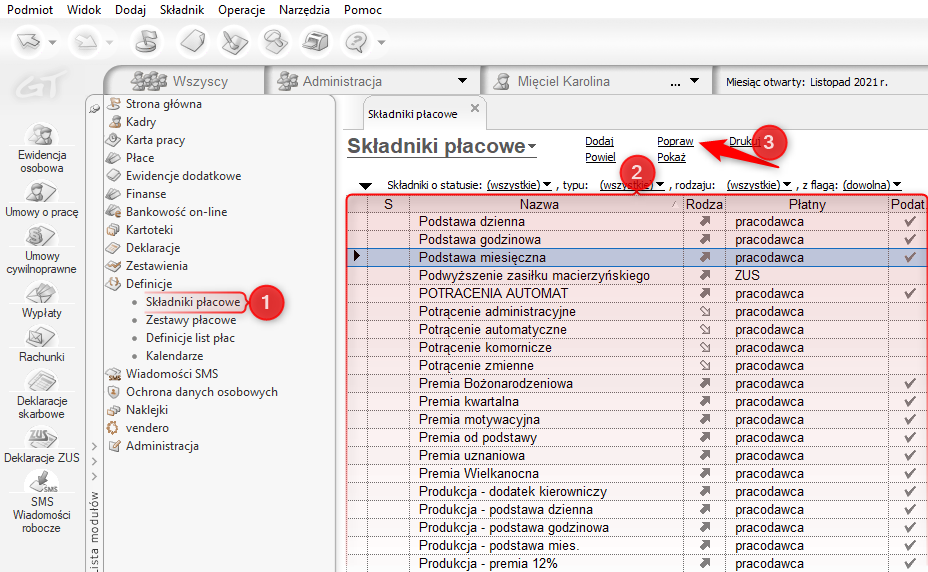This screenshot has width=928, height=572.
Task: Click the Dodaj link
Action: click(x=600, y=141)
